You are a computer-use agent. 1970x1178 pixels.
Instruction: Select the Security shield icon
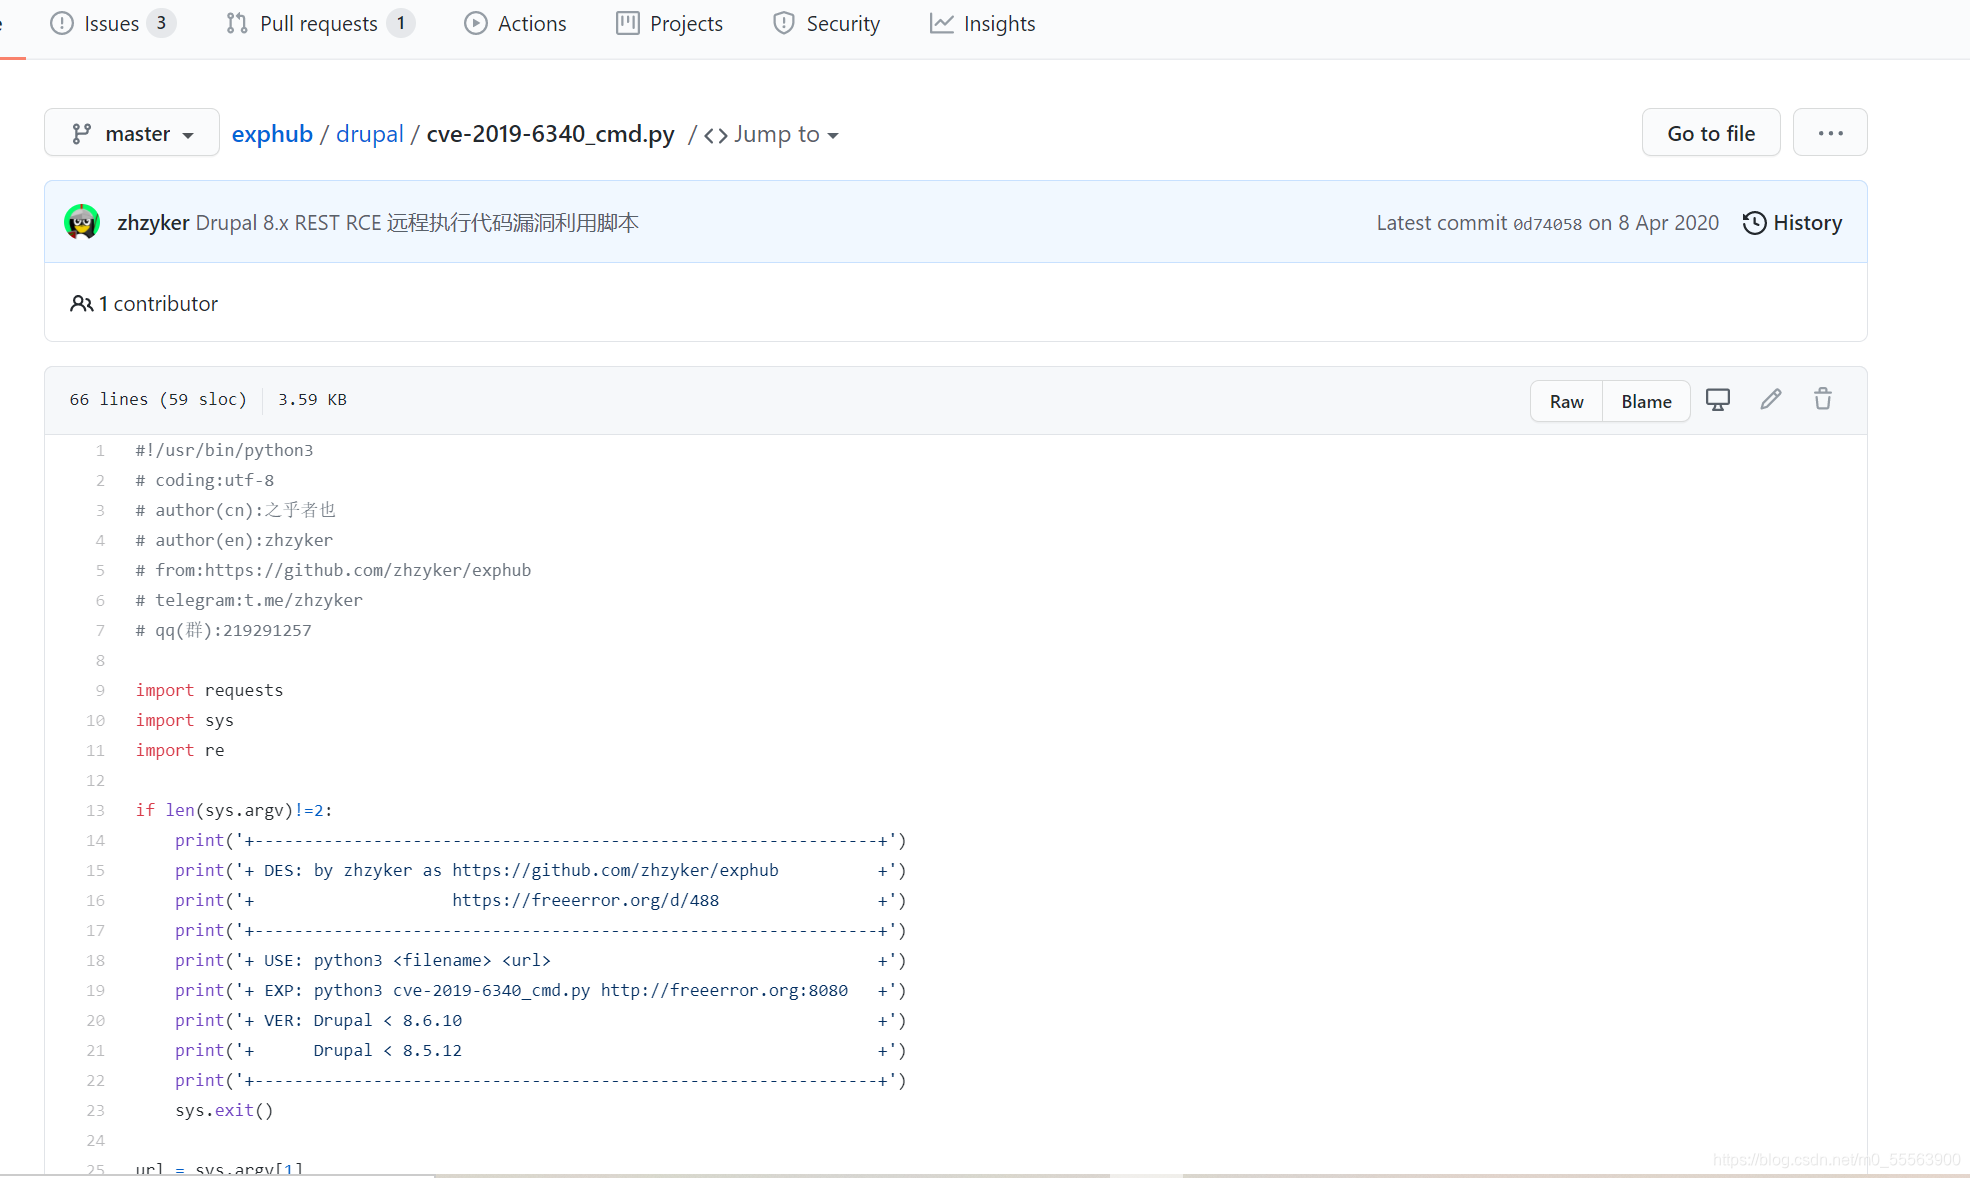click(782, 23)
